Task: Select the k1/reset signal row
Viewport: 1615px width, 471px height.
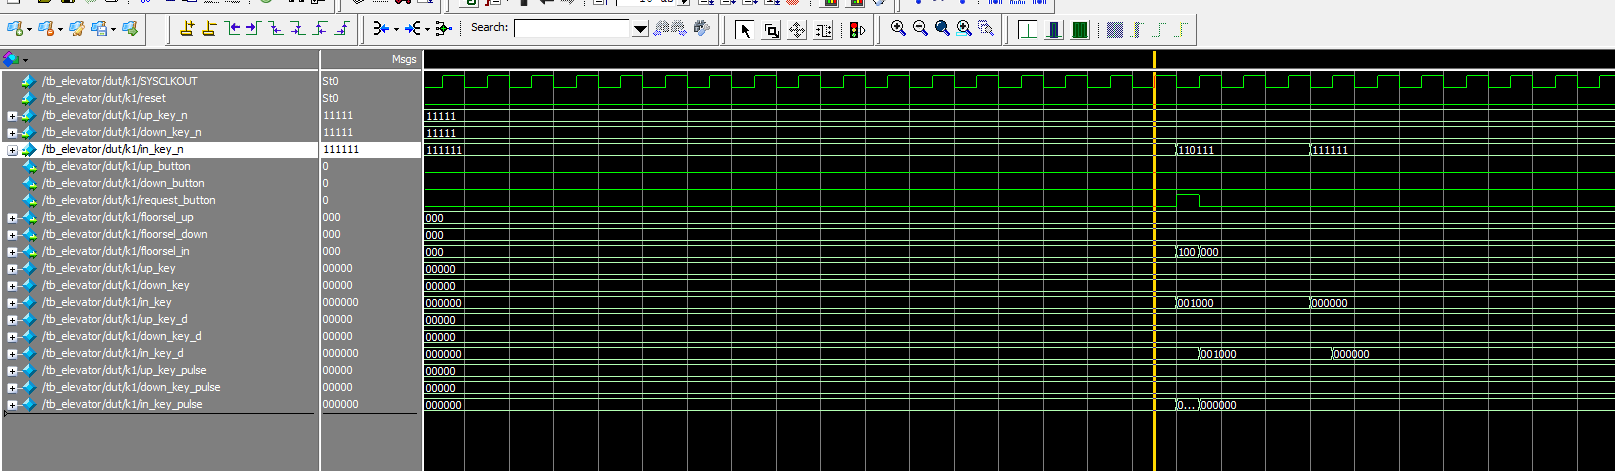Action: (x=104, y=98)
